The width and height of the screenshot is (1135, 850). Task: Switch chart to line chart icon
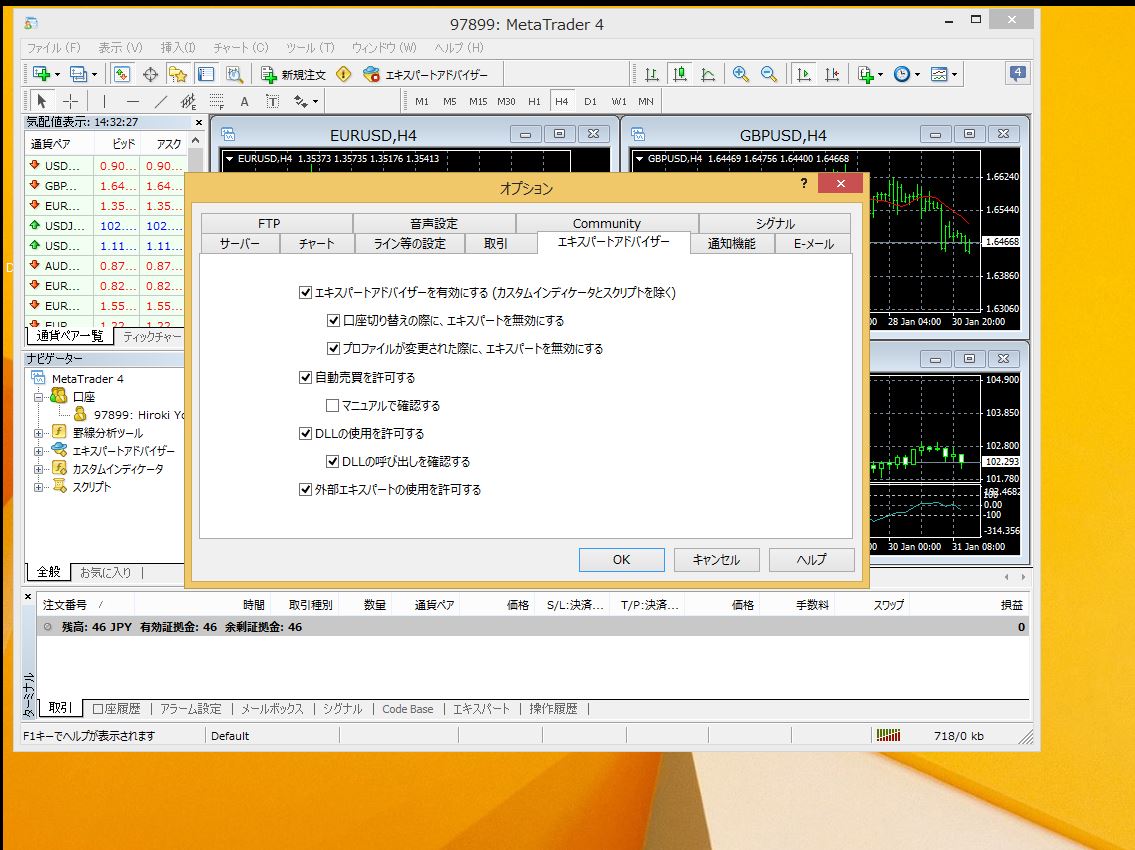coord(708,74)
